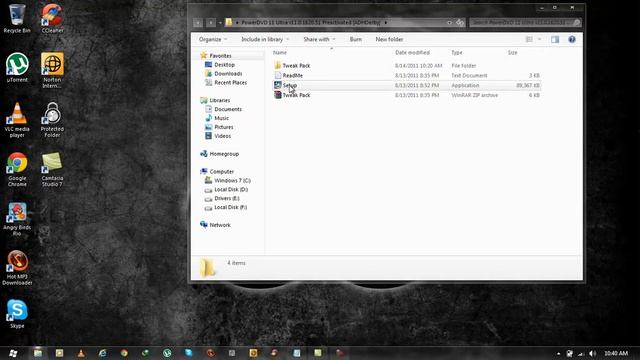Click the network signal tray icon
The width and height of the screenshot is (640, 360).
click(x=581, y=353)
